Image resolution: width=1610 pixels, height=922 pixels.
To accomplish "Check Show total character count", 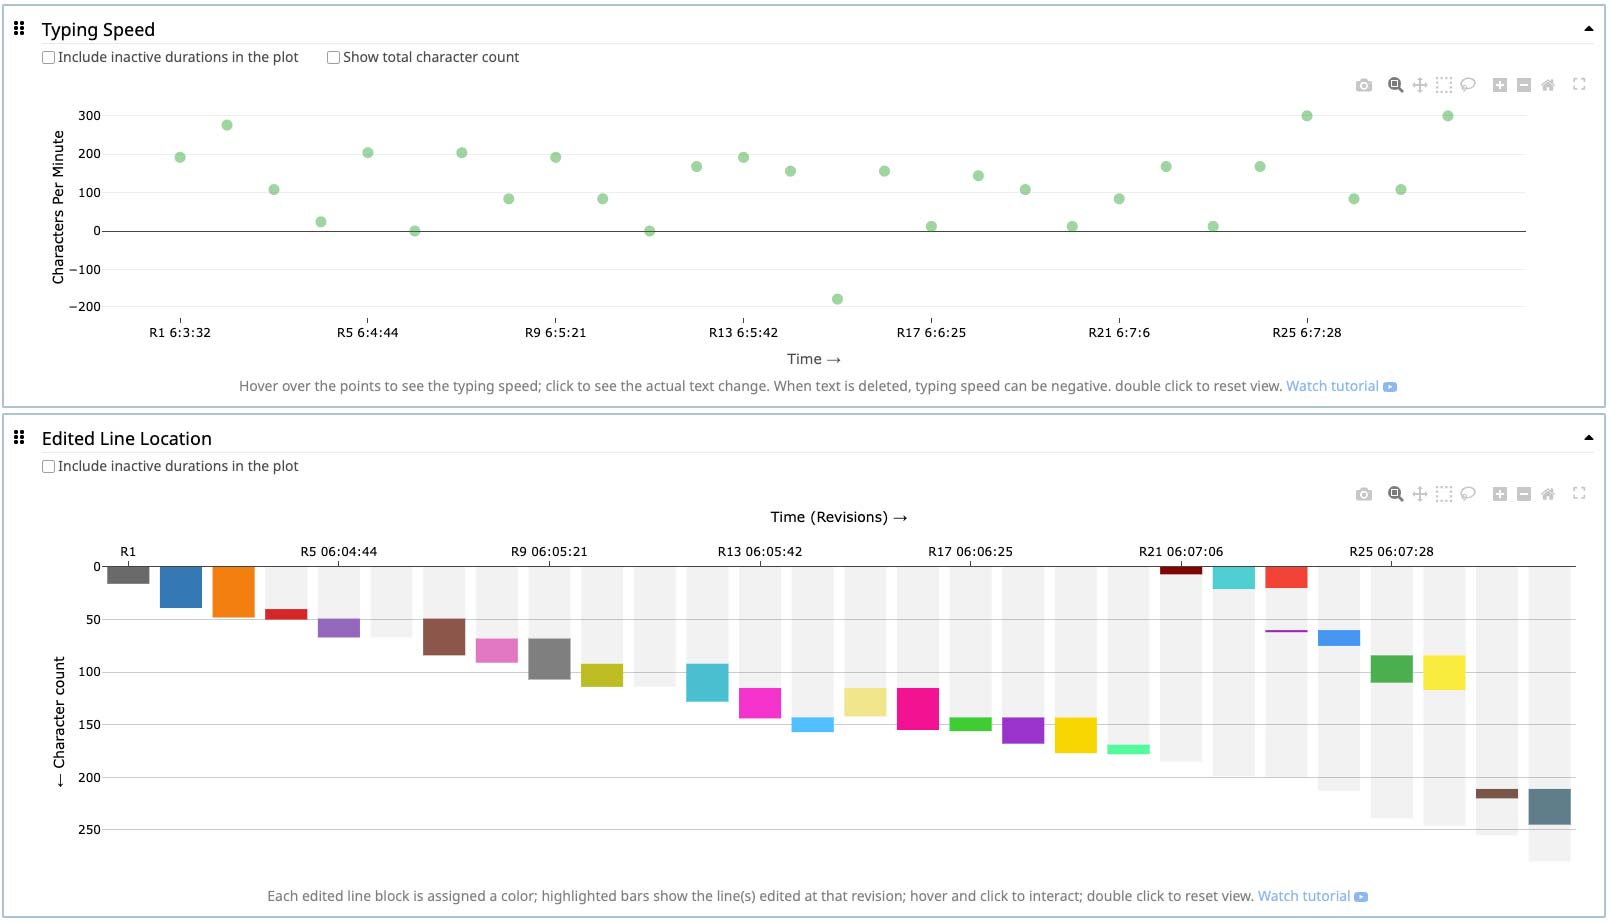I will tap(333, 58).
